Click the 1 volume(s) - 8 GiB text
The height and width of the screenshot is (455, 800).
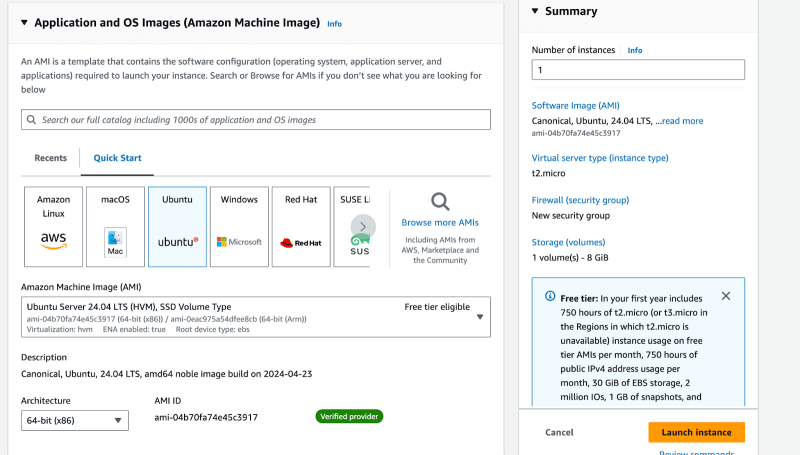[x=570, y=258]
